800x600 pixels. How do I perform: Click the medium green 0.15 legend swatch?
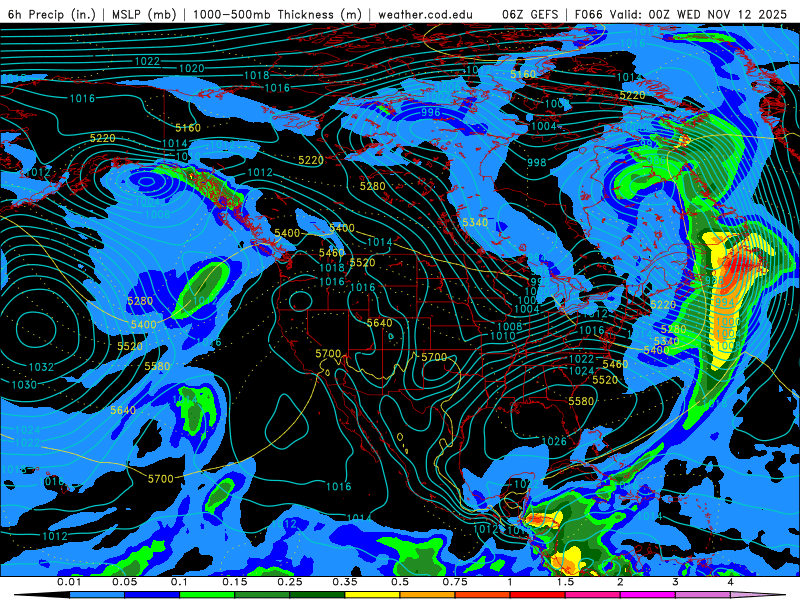[262, 595]
